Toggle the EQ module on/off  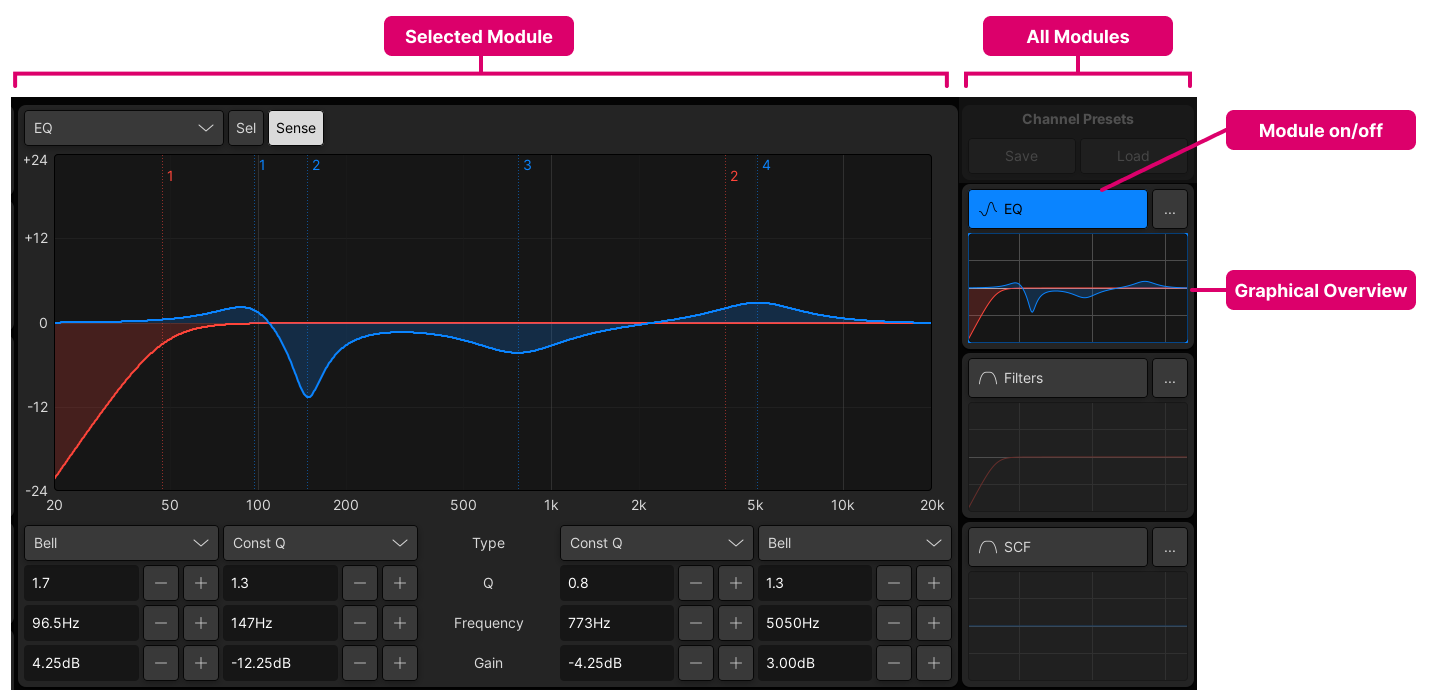(x=1057, y=209)
